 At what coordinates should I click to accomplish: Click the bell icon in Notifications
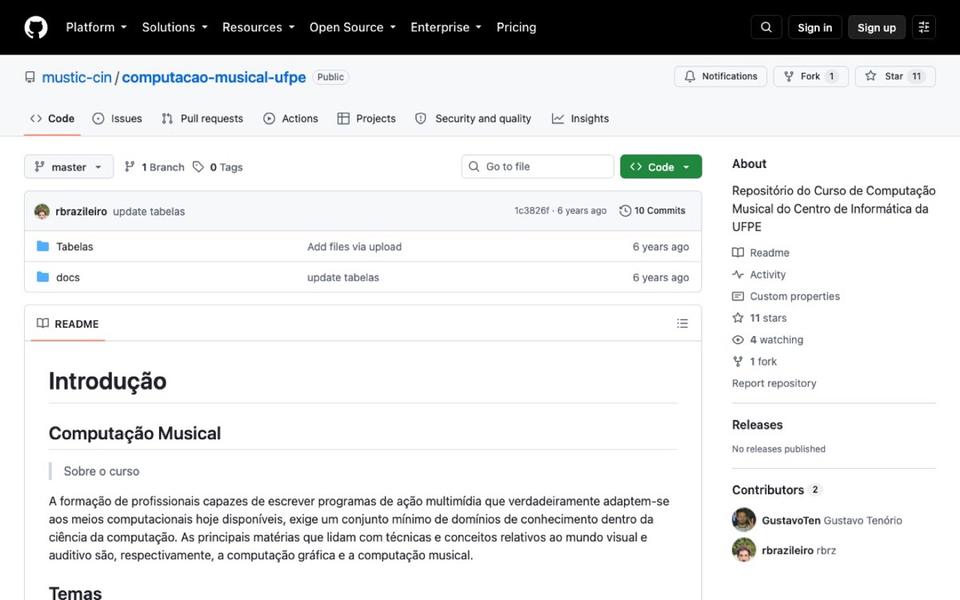[690, 77]
